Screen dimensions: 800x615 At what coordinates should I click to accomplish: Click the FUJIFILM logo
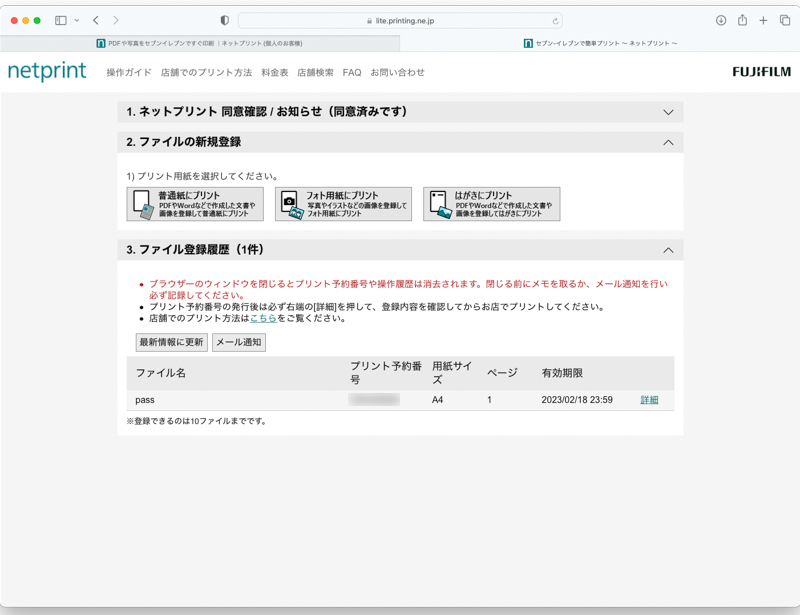763,71
